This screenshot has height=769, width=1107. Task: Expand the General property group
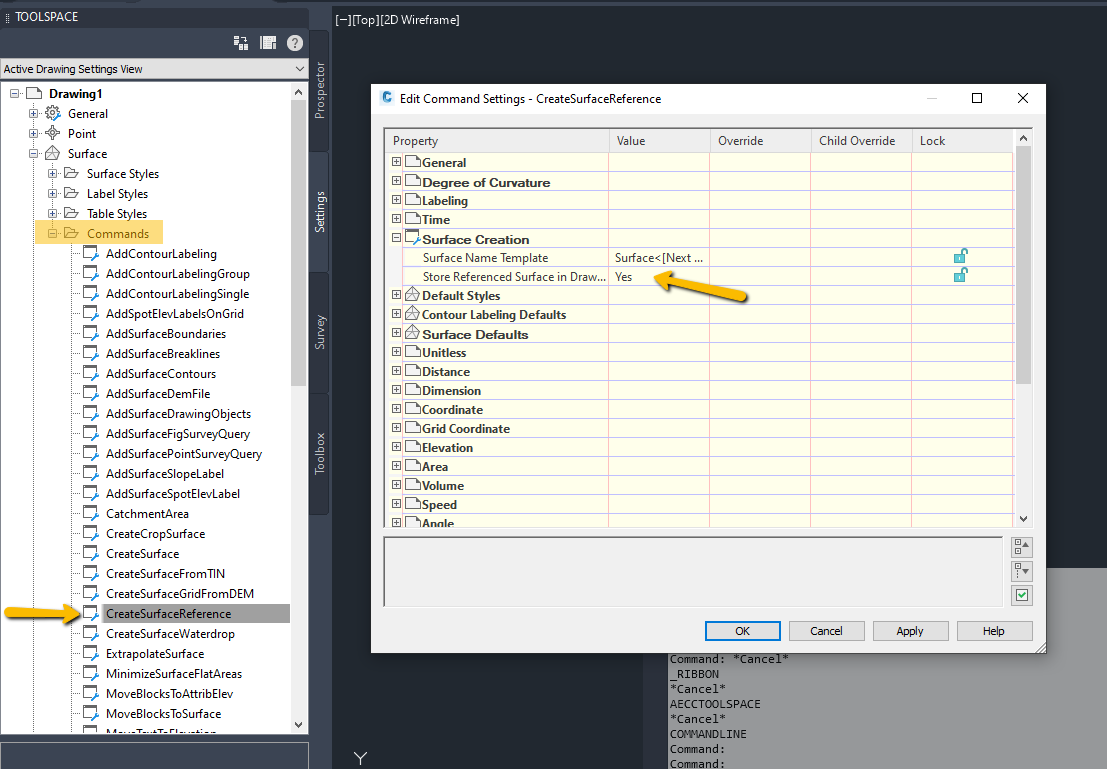396,162
